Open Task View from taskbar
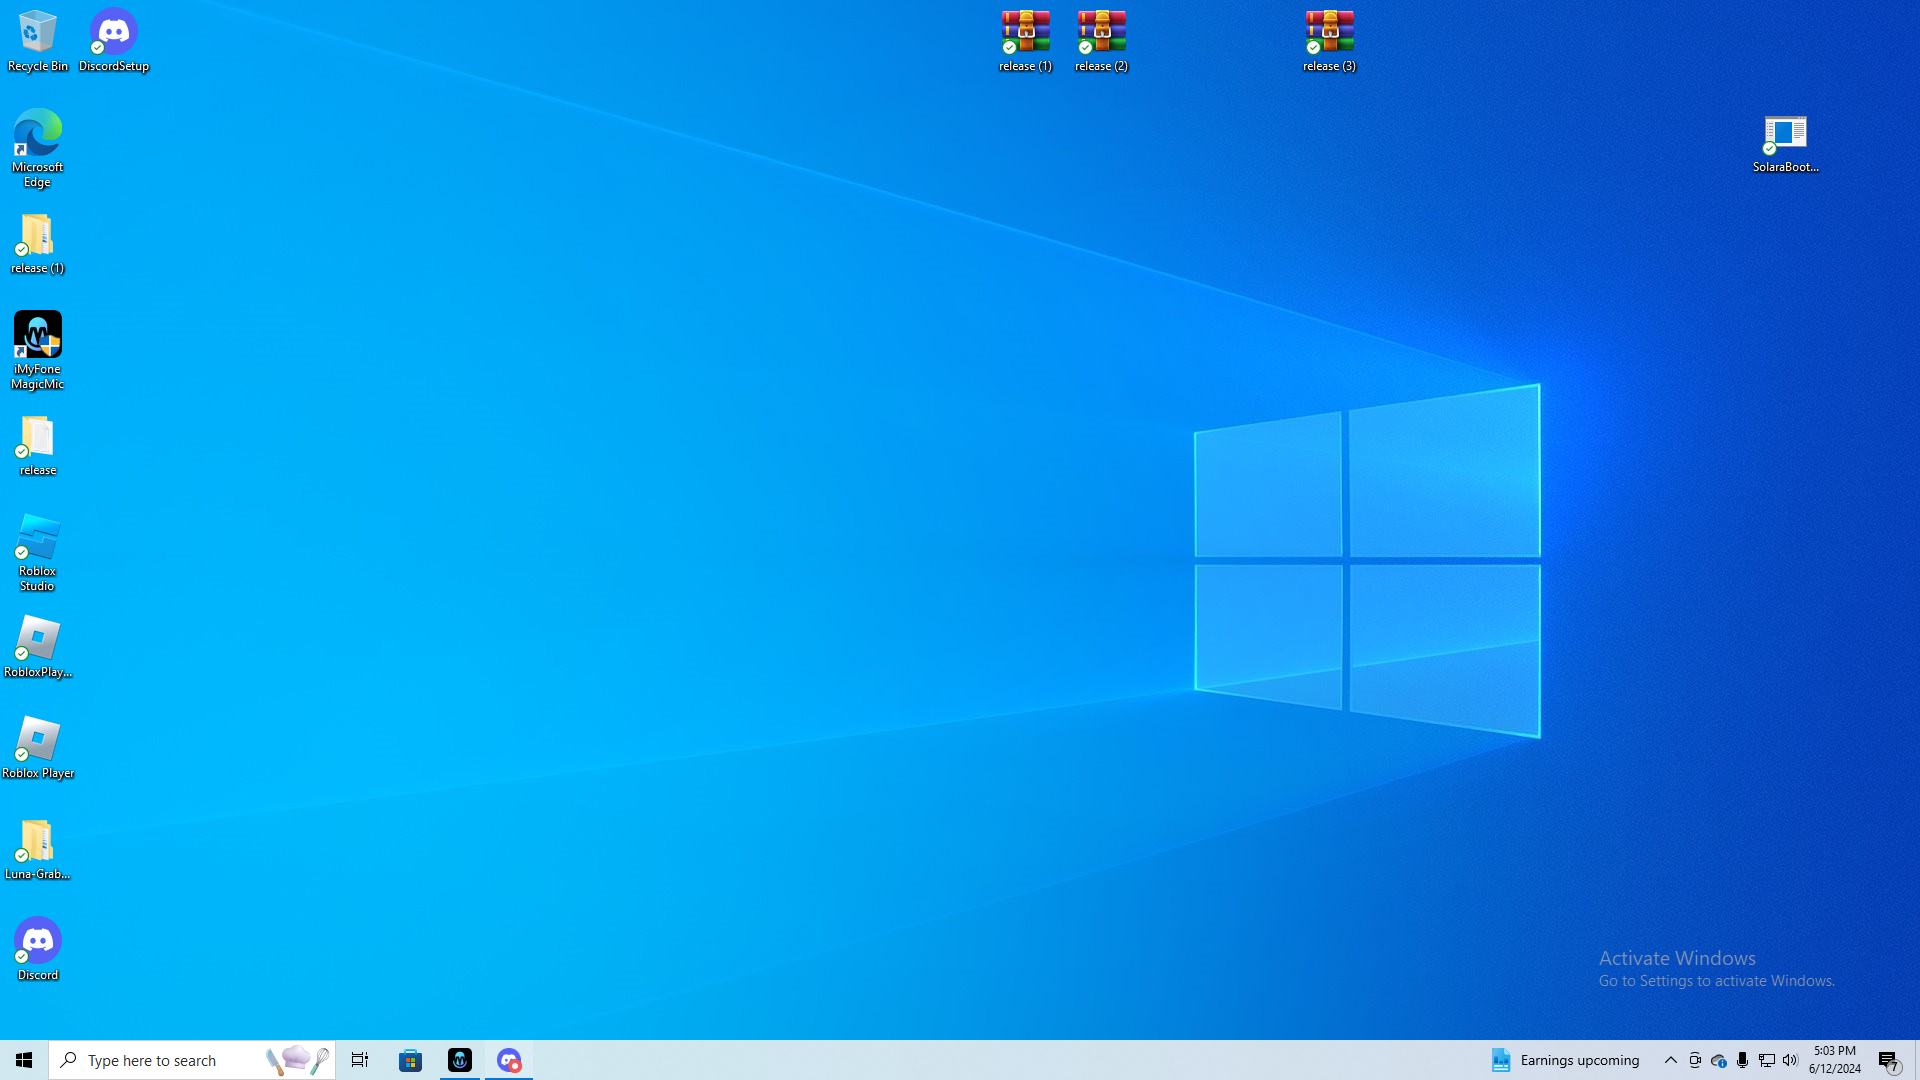The width and height of the screenshot is (1920, 1080). pos(360,1060)
